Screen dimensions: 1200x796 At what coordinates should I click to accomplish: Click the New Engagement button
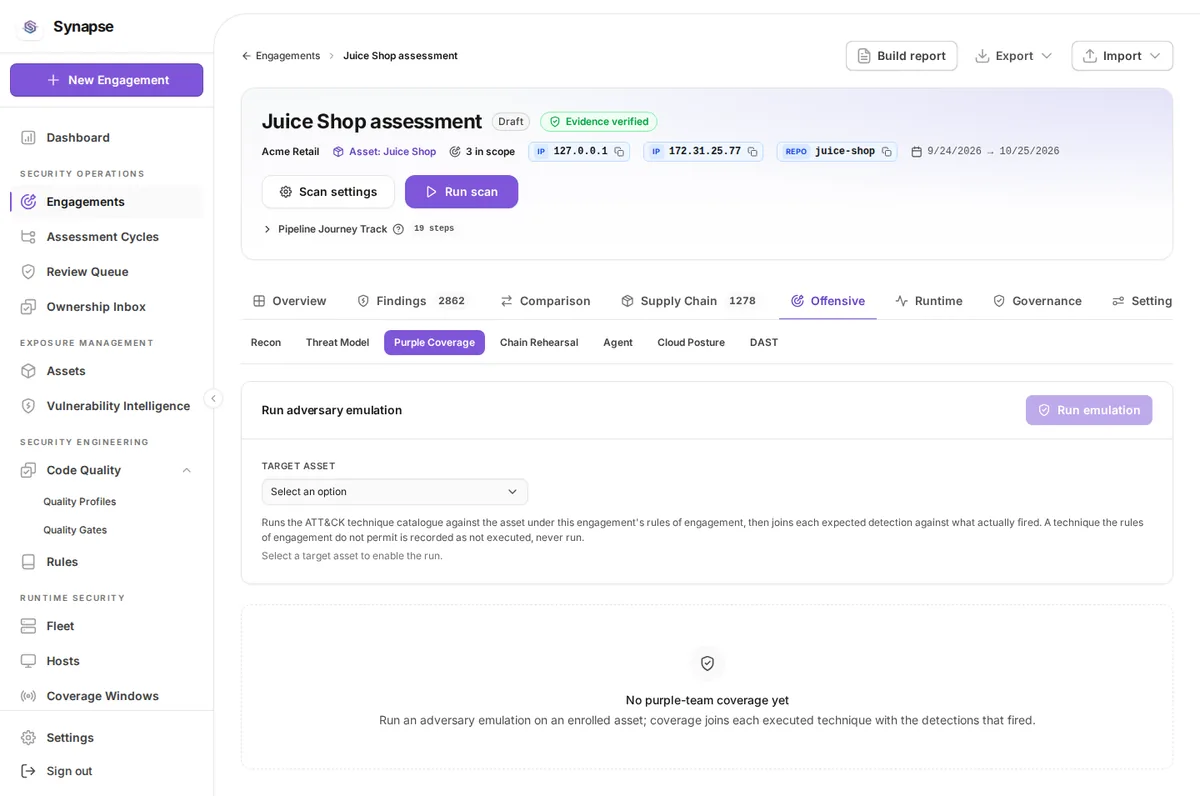point(107,80)
